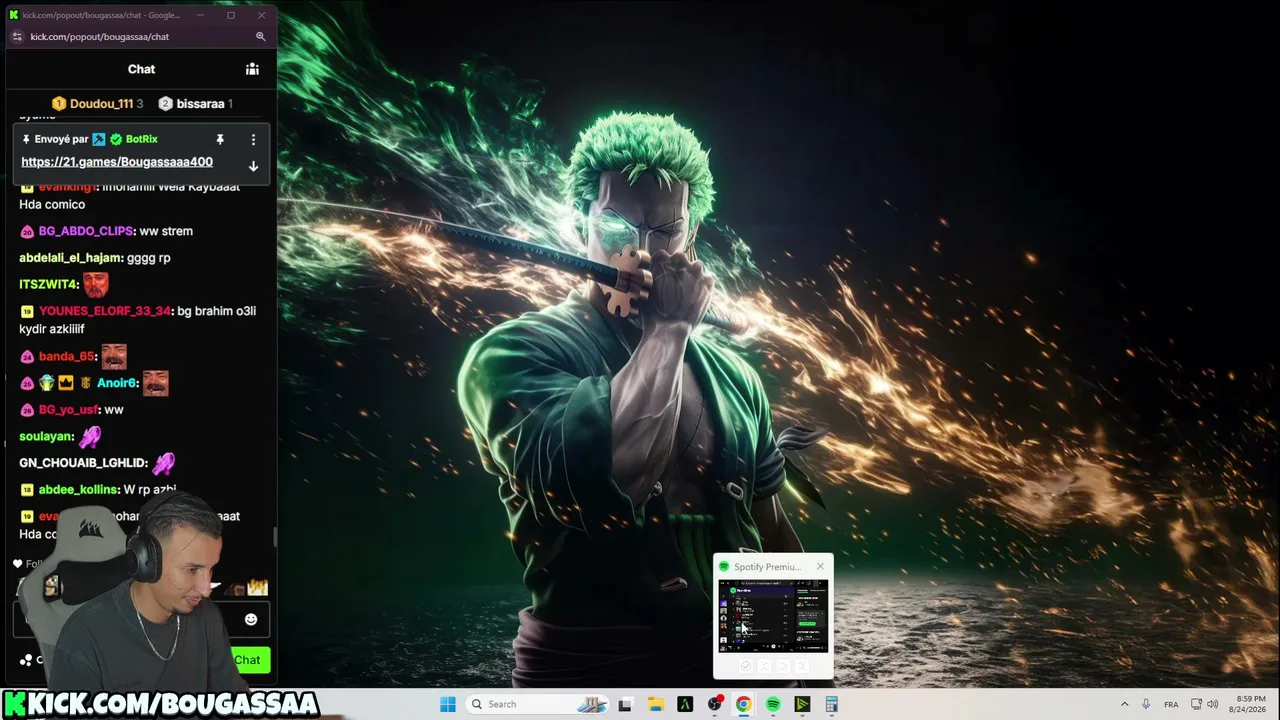Click the BotRix username in pinned message

click(x=142, y=139)
